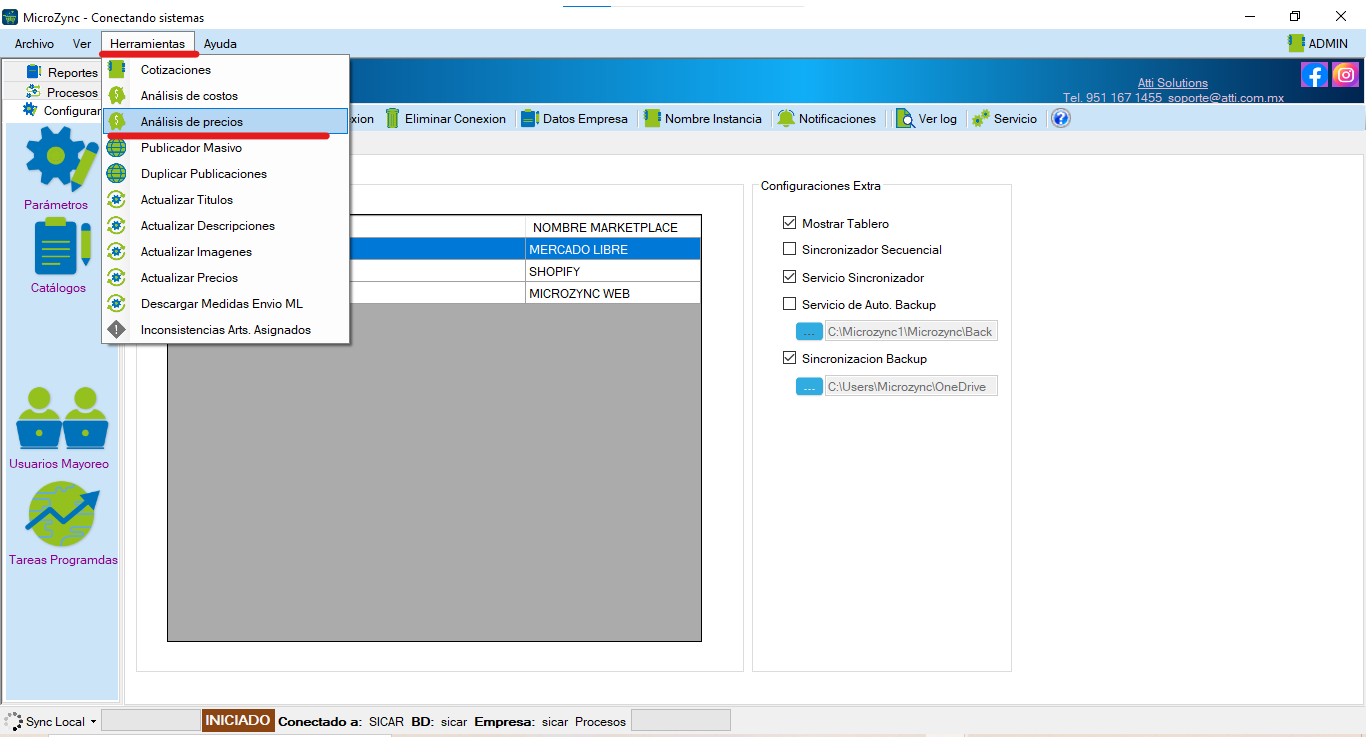The height and width of the screenshot is (737, 1366).
Task: Click Ver log in the toolbar
Action: [x=926, y=118]
